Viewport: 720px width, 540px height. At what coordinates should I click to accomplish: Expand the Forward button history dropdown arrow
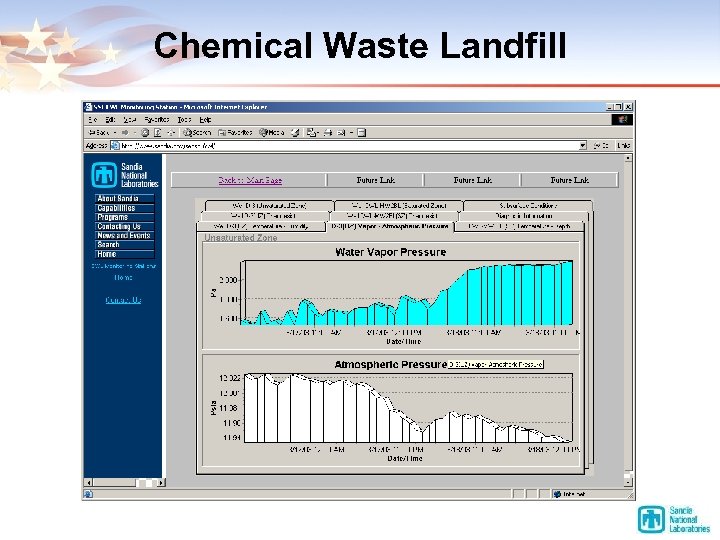click(135, 133)
